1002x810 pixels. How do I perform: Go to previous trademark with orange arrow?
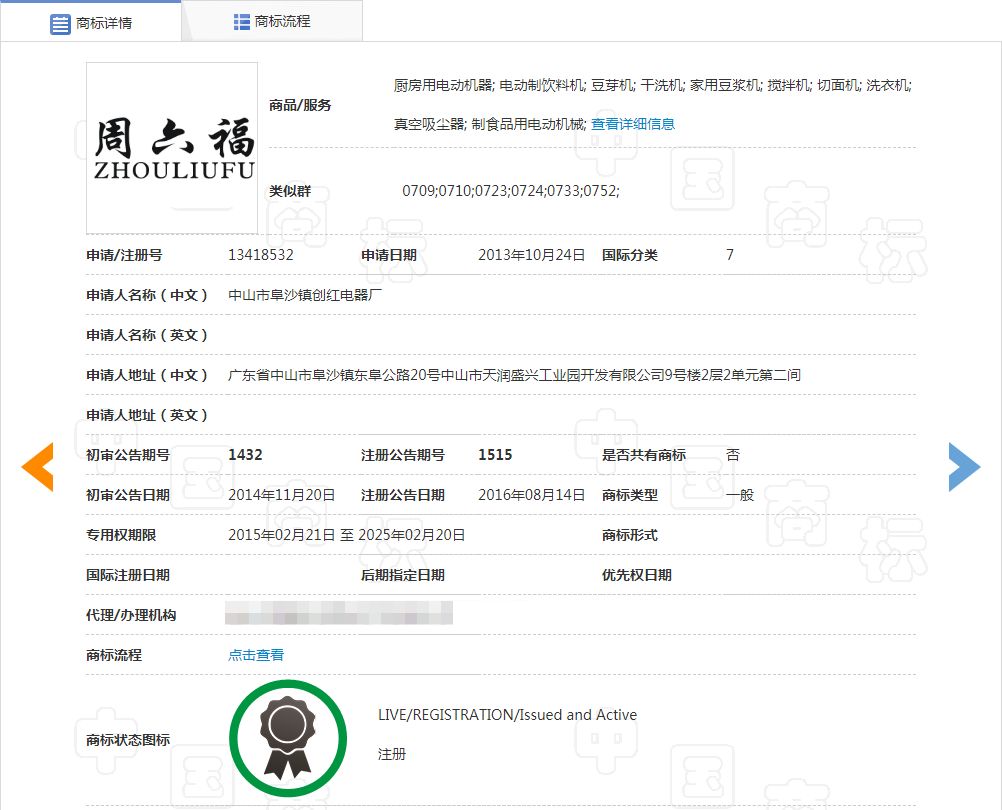coord(38,467)
